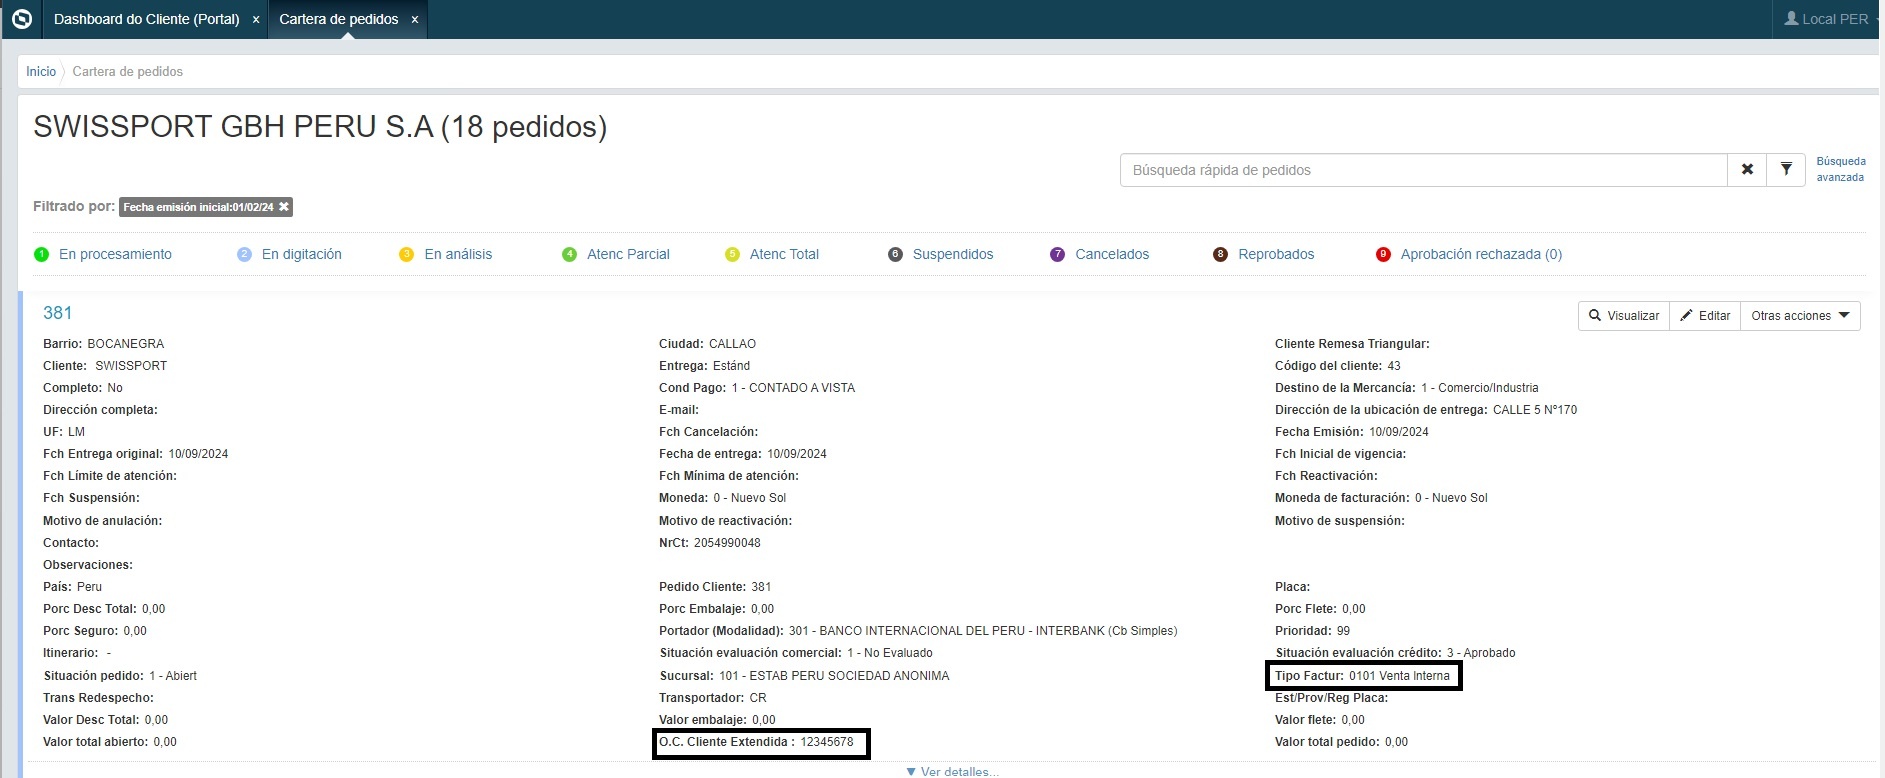This screenshot has height=778, width=1885.
Task: Click Moneda de facturación value 0 - Nuevo Sol
Action: [1451, 498]
